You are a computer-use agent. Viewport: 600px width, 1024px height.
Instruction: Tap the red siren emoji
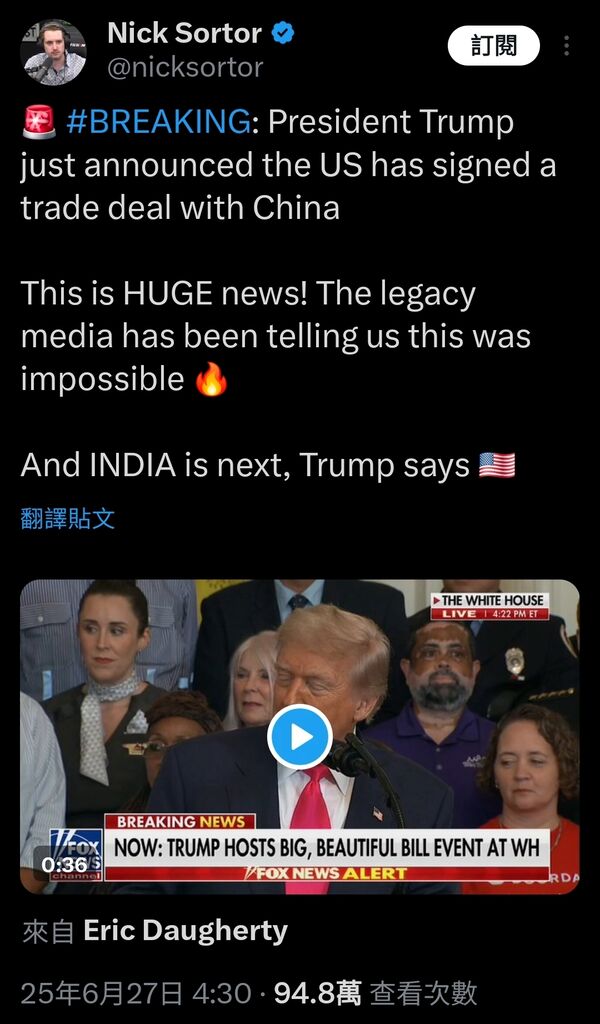point(39,122)
